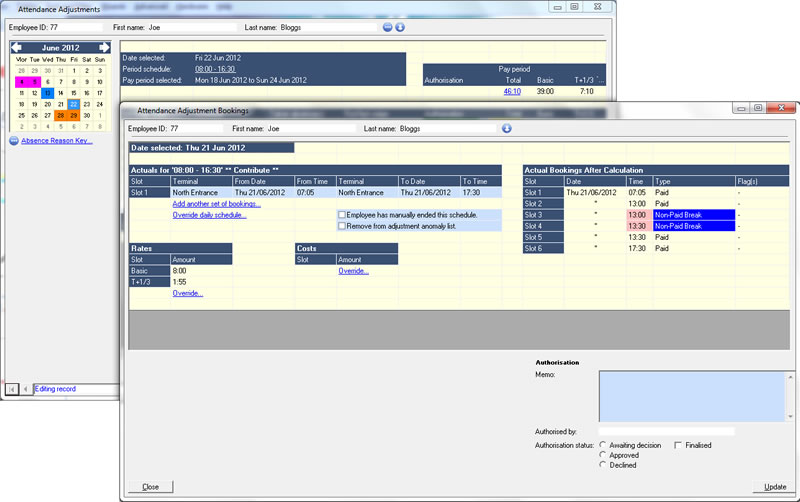Click the Absence Reason Key globe icon
The image size is (800, 502).
pyautogui.click(x=14, y=141)
